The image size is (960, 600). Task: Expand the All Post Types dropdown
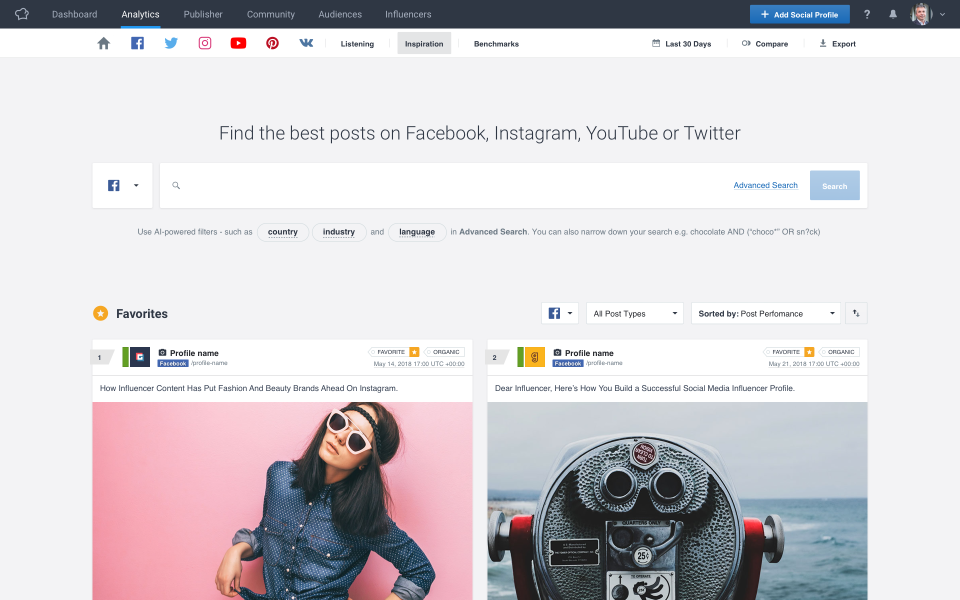635,313
